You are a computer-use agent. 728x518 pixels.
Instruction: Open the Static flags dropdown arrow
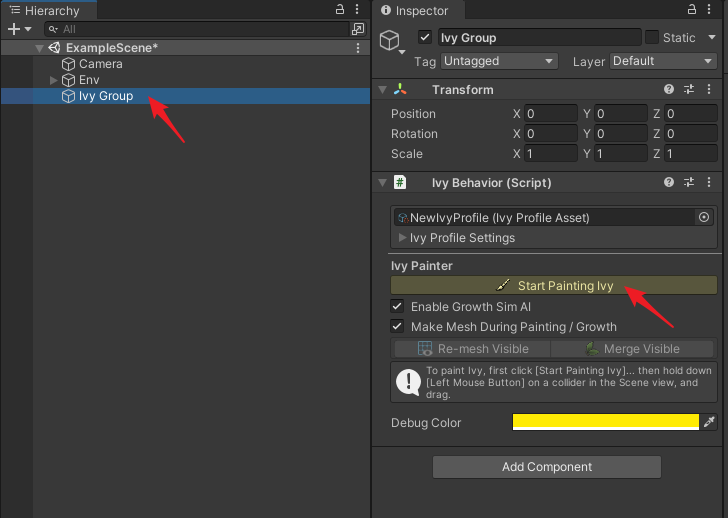(x=712, y=37)
